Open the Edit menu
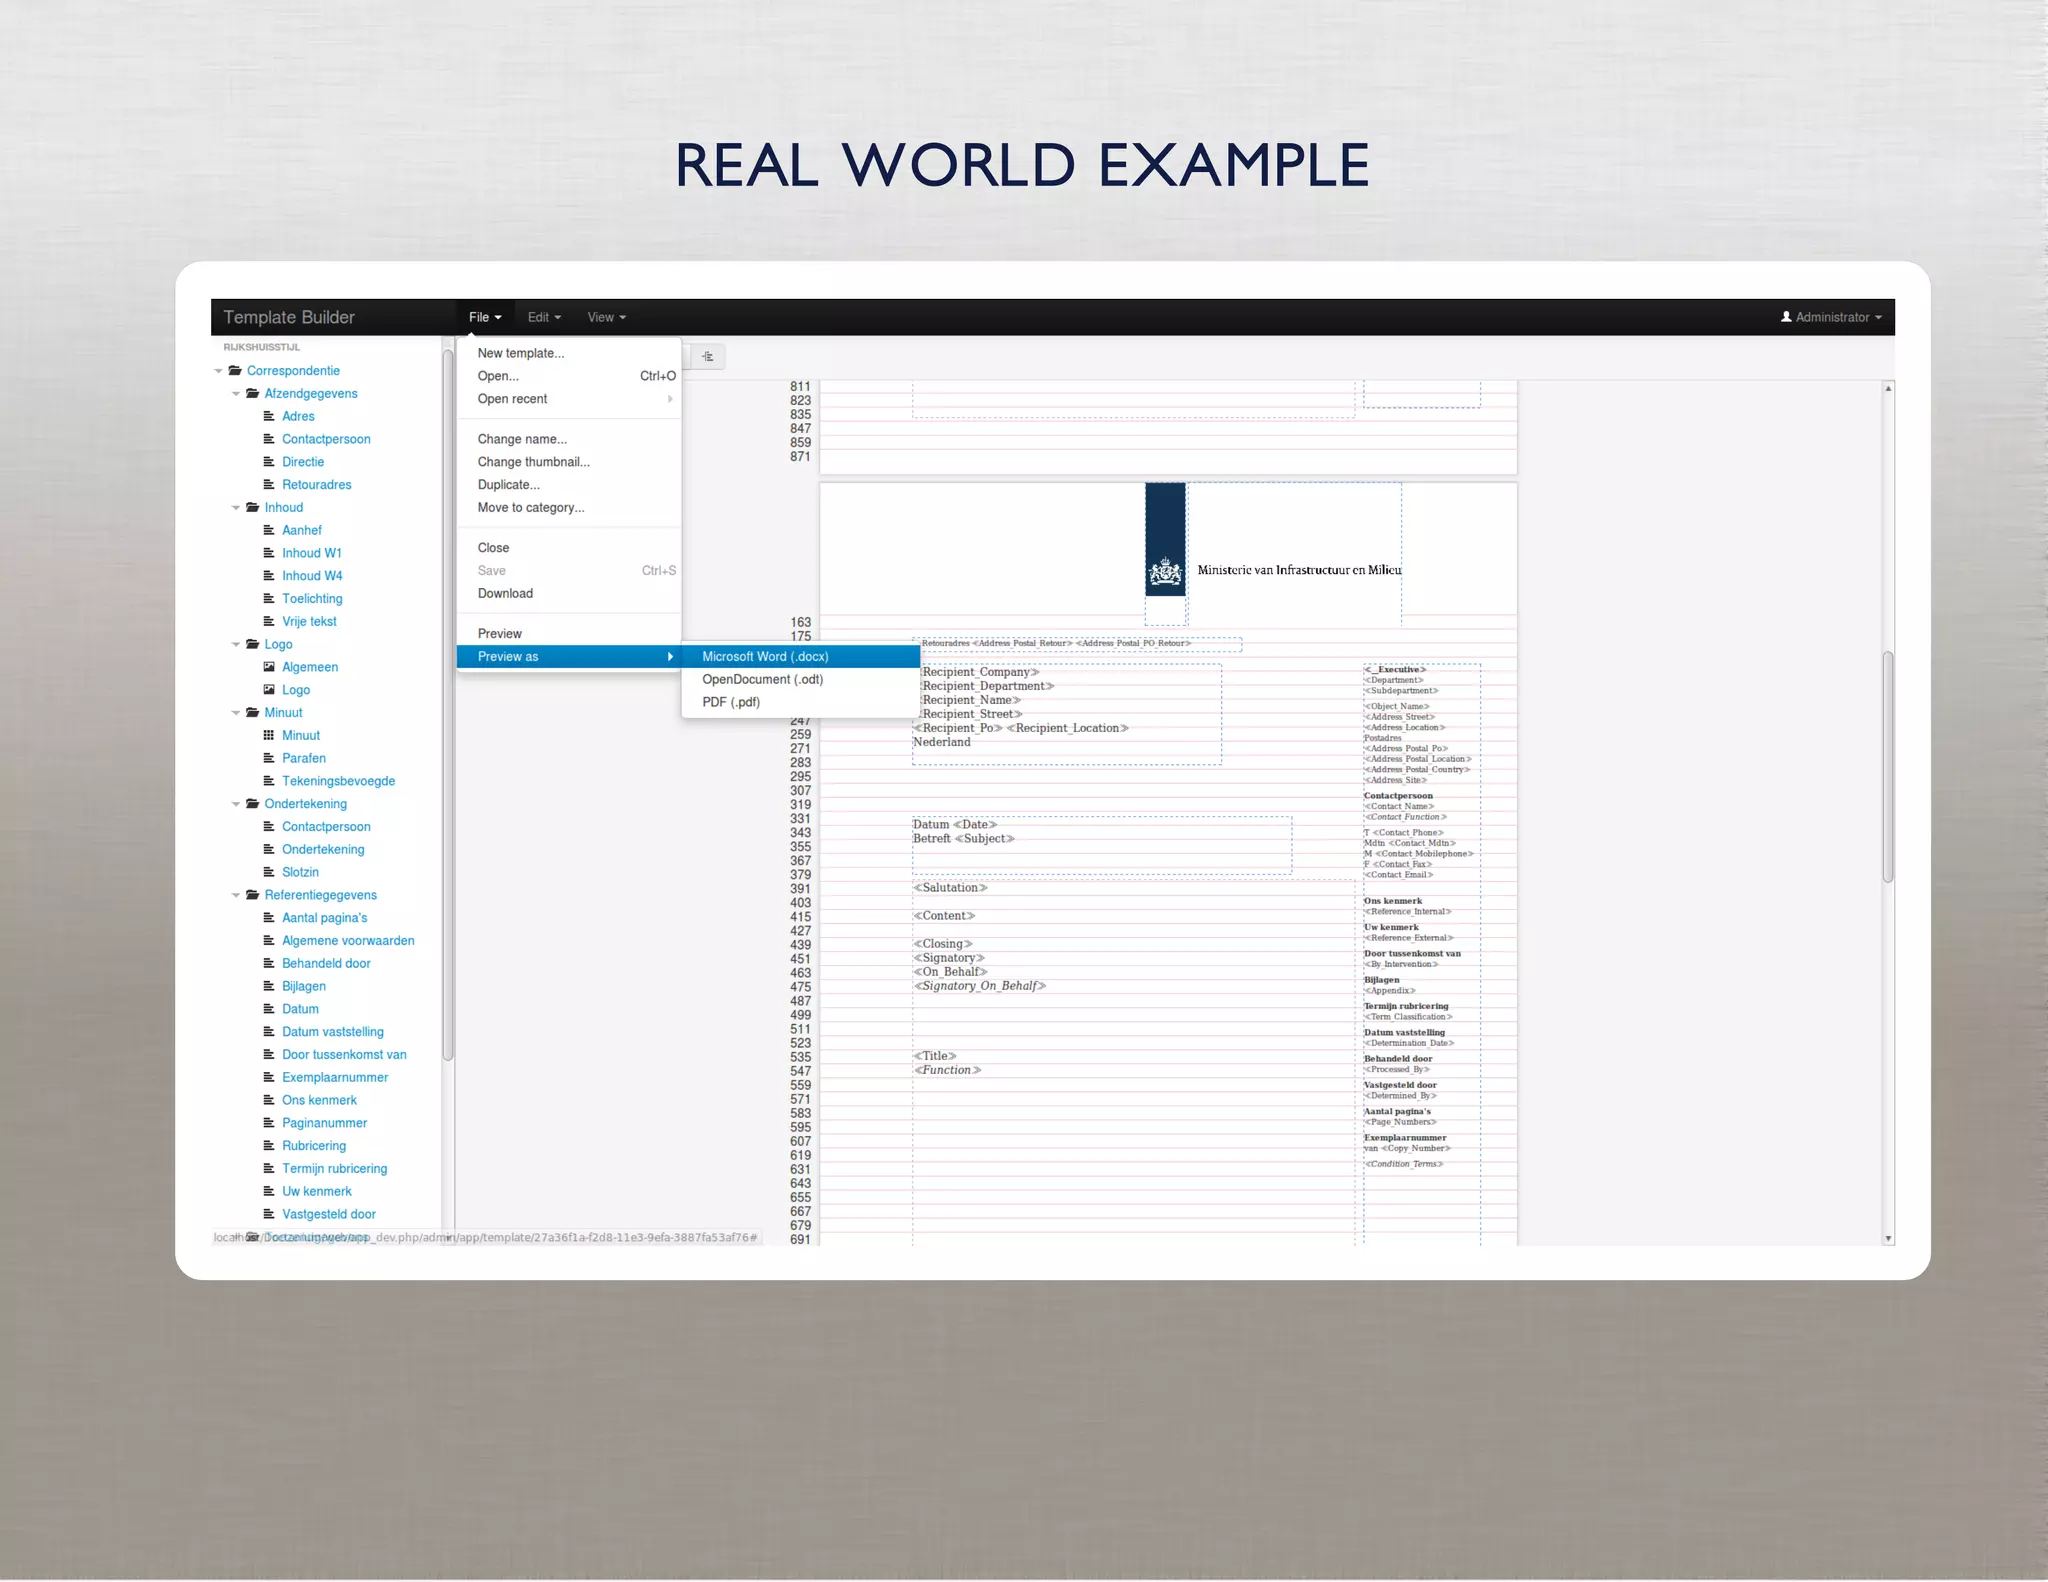This screenshot has width=2048, height=1582. point(544,317)
